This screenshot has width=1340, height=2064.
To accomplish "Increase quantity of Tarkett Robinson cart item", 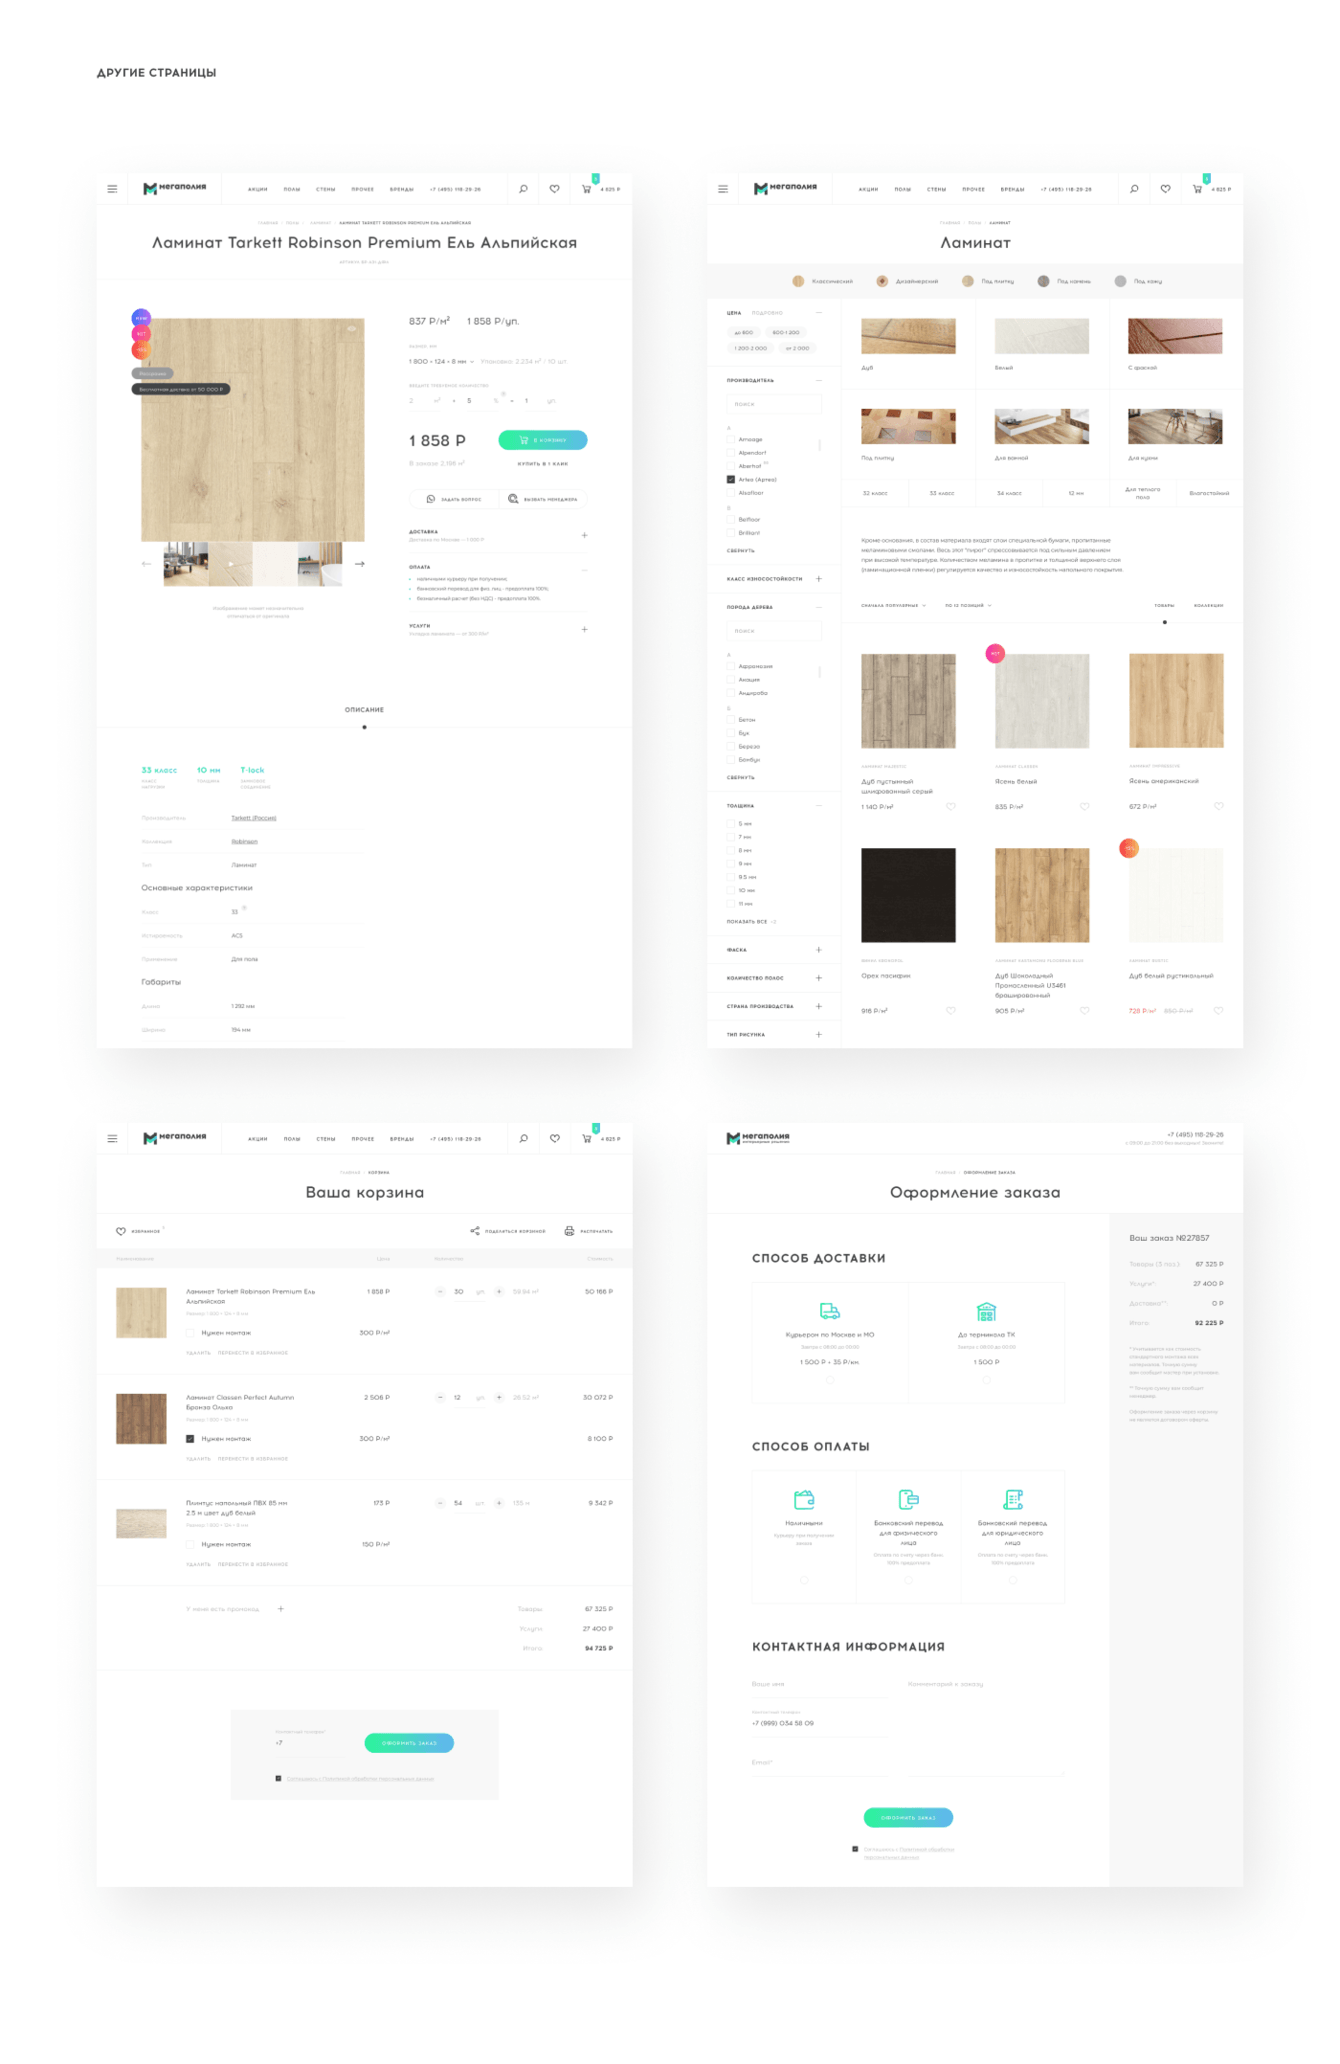I will (x=499, y=1291).
